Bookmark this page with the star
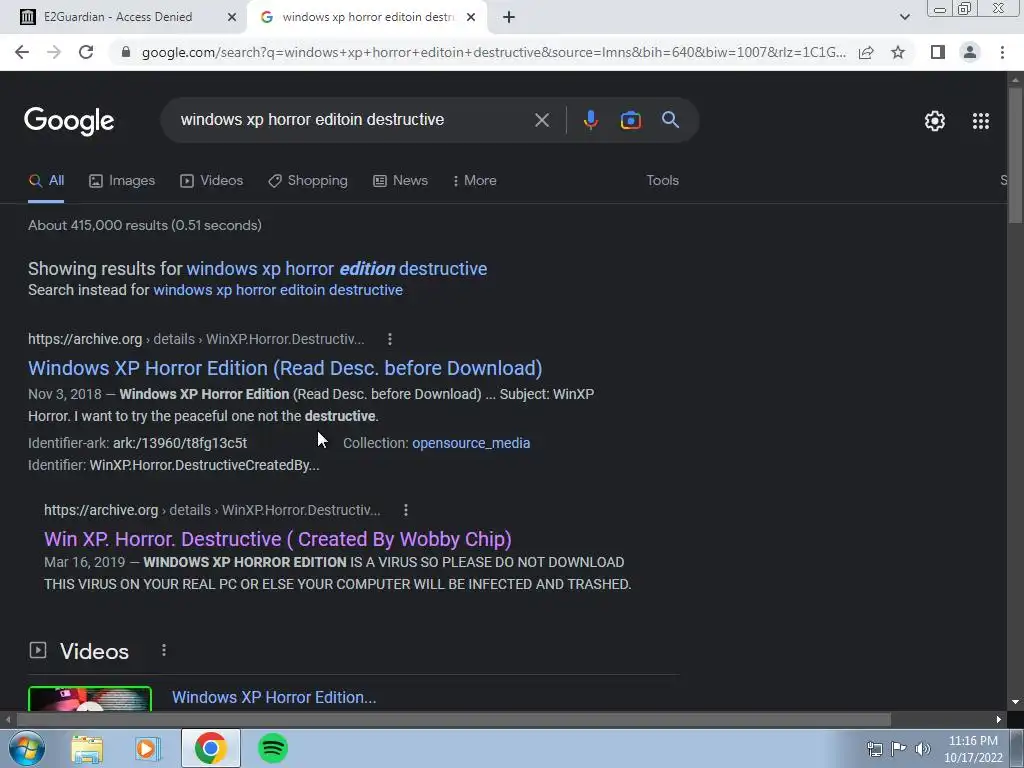 (x=898, y=52)
